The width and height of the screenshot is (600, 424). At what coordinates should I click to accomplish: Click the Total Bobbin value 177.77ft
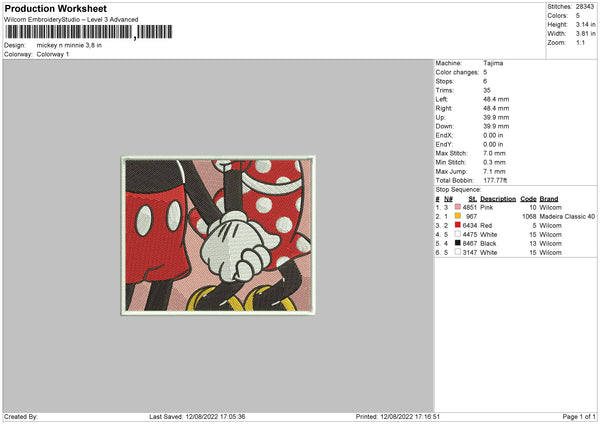[x=495, y=180]
